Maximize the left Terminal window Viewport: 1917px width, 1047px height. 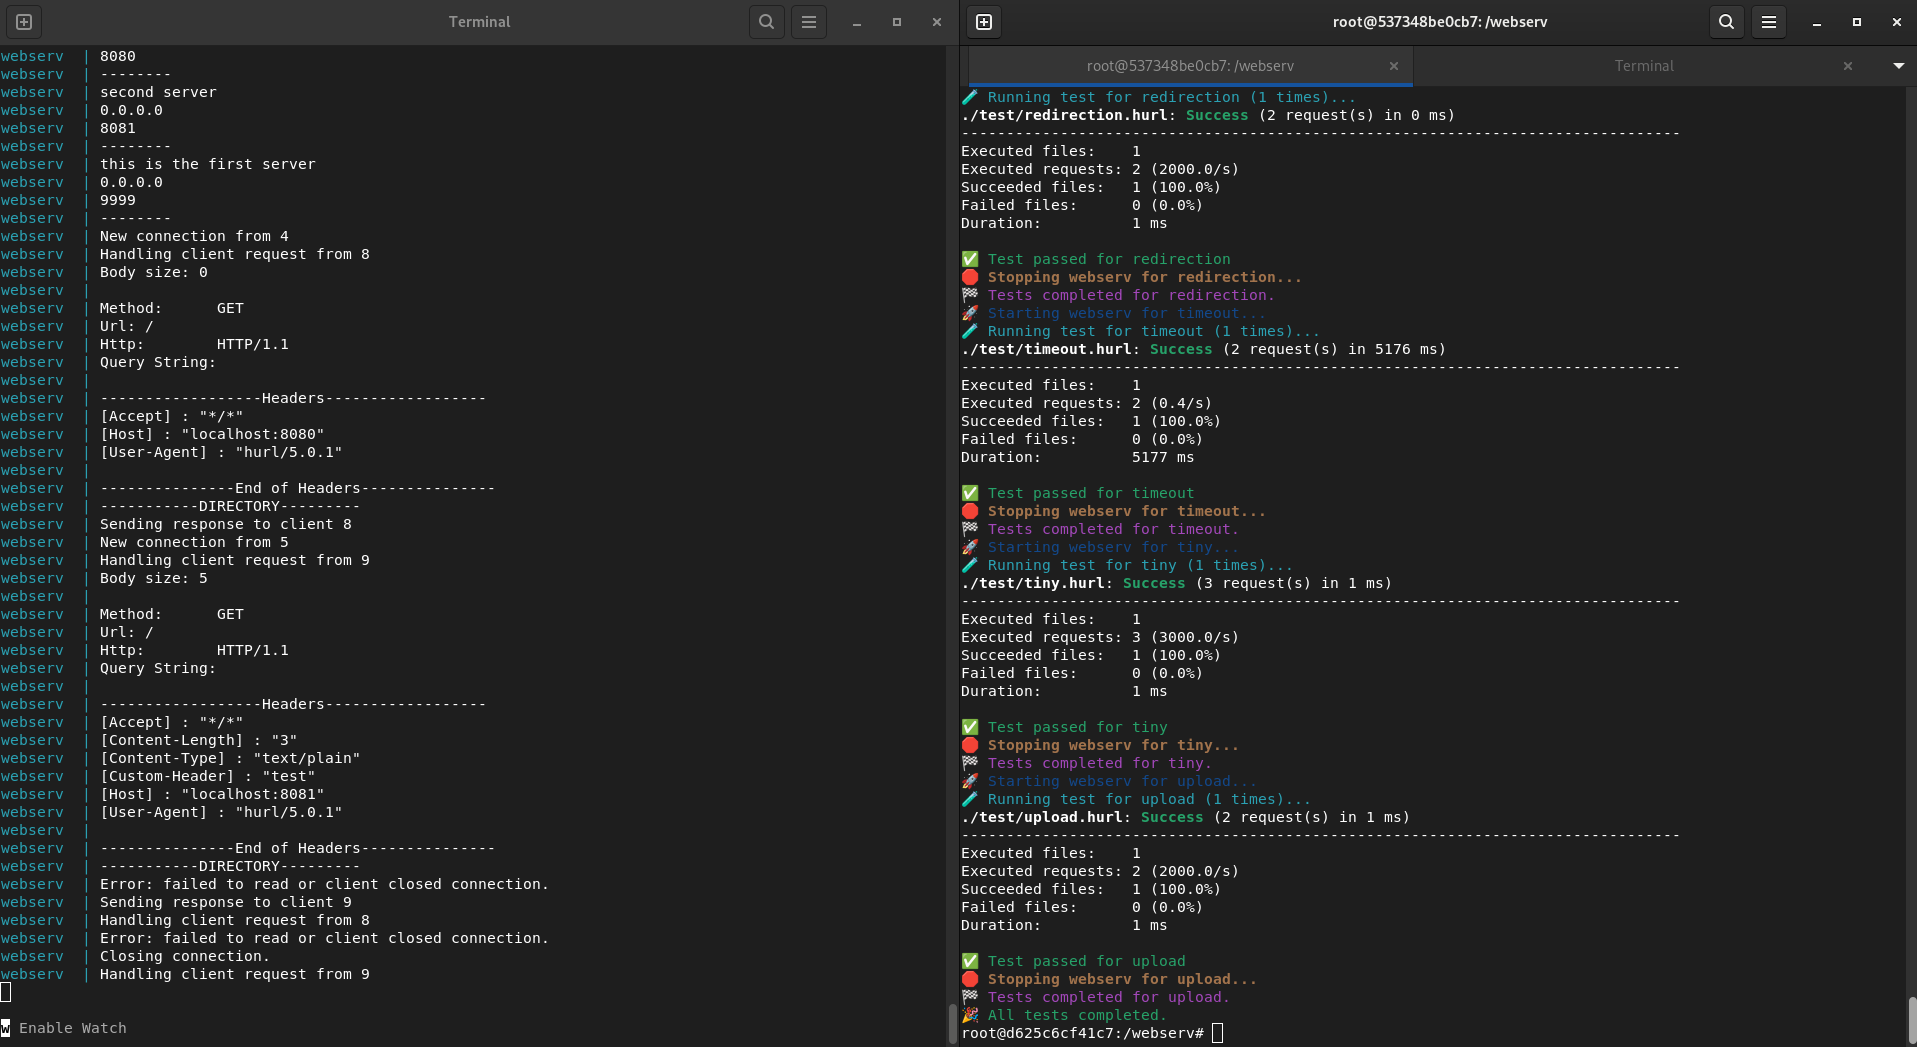tap(897, 22)
